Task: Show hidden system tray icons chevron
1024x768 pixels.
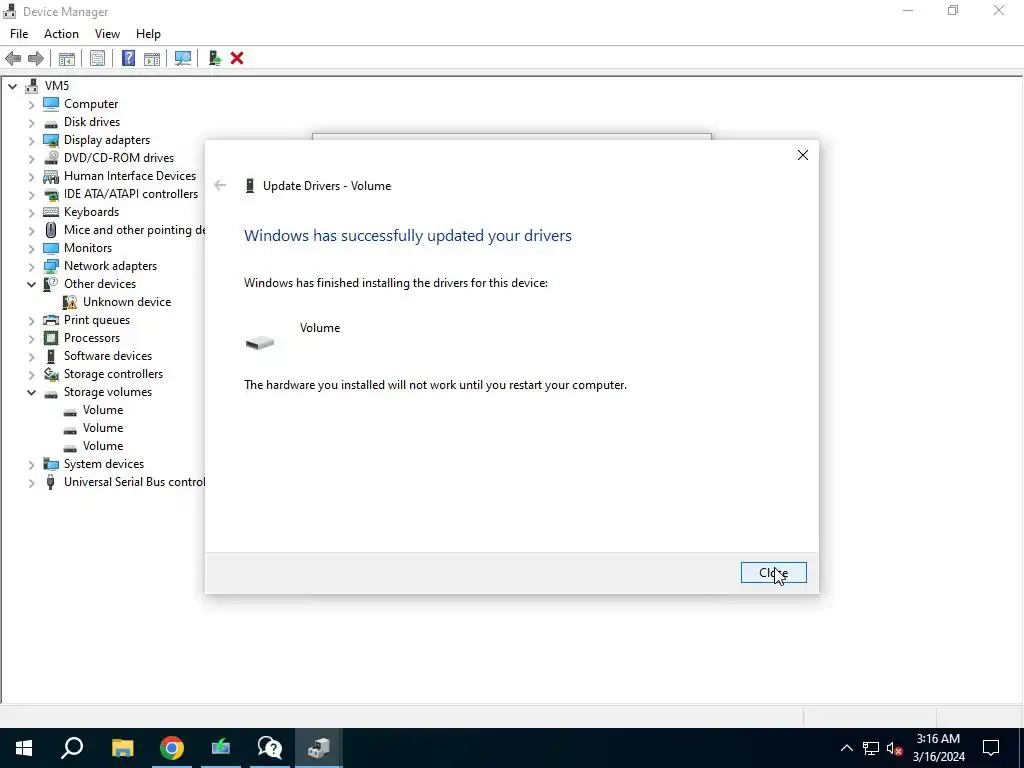Action: point(846,748)
